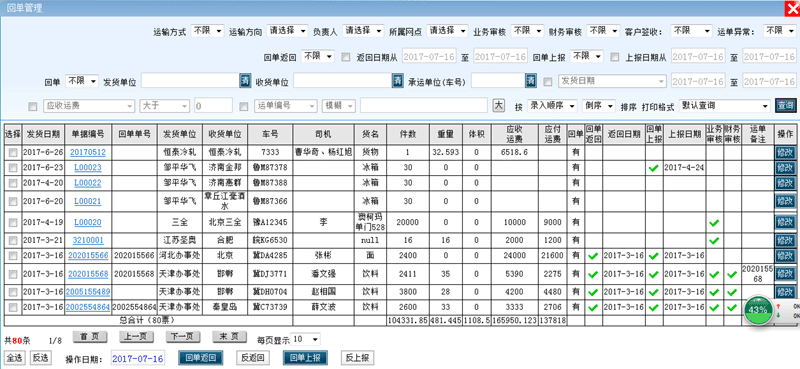Click the 发货单位 text input
Viewport: 800px width, 369px height.
[x=190, y=81]
